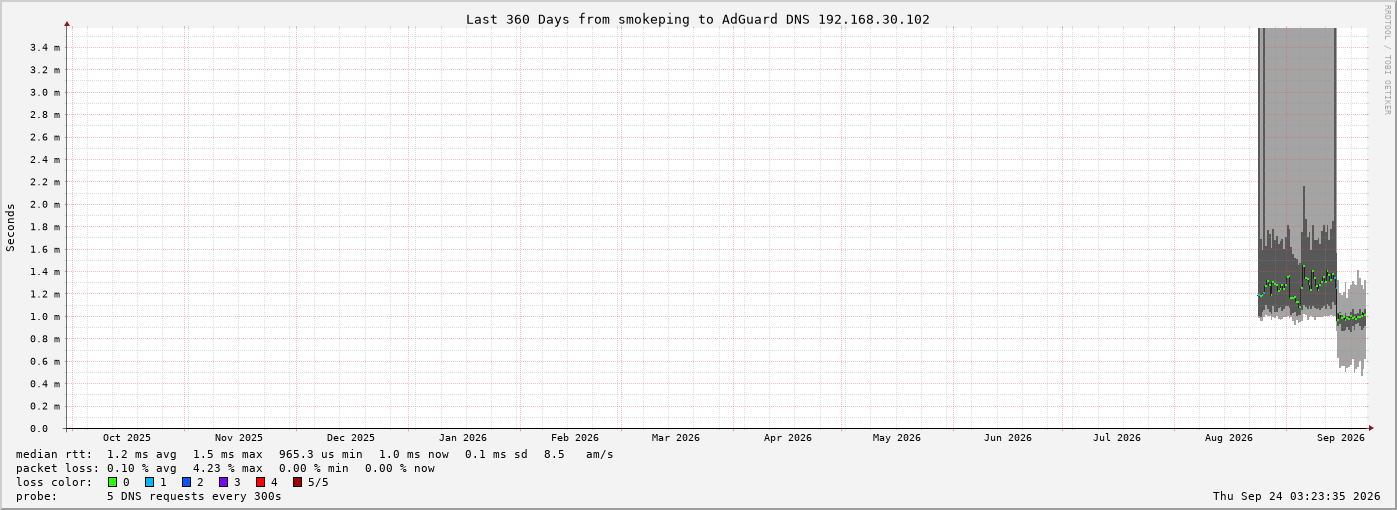Viewport: 1397px width, 510px height.
Task: Click the red loss color 4 swatch
Action: pyautogui.click(x=260, y=482)
